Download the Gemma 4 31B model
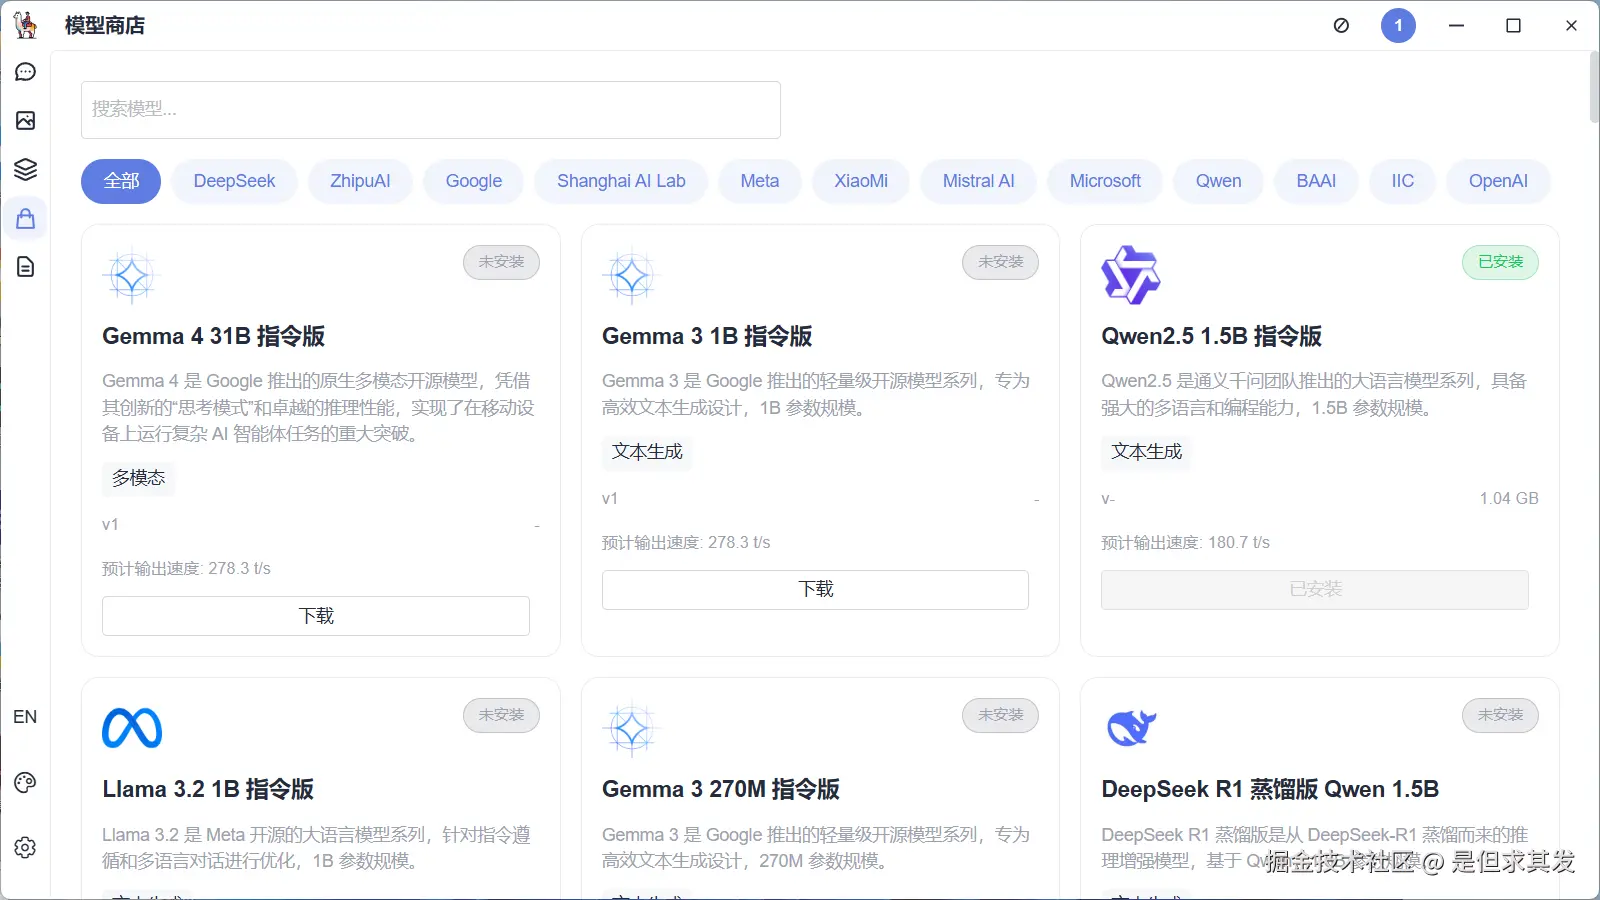 pos(316,616)
